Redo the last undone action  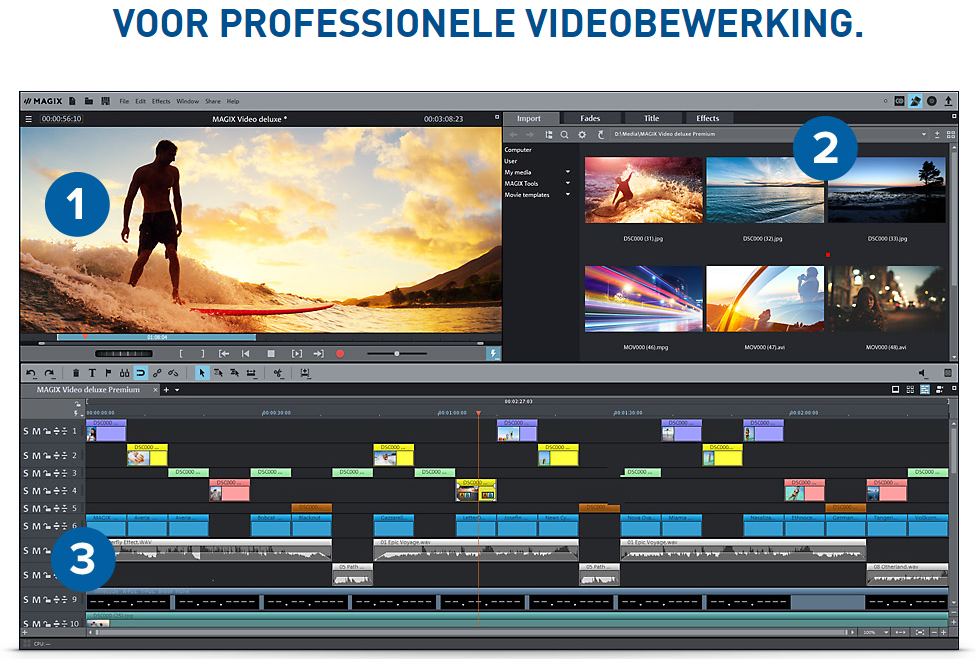coord(49,373)
